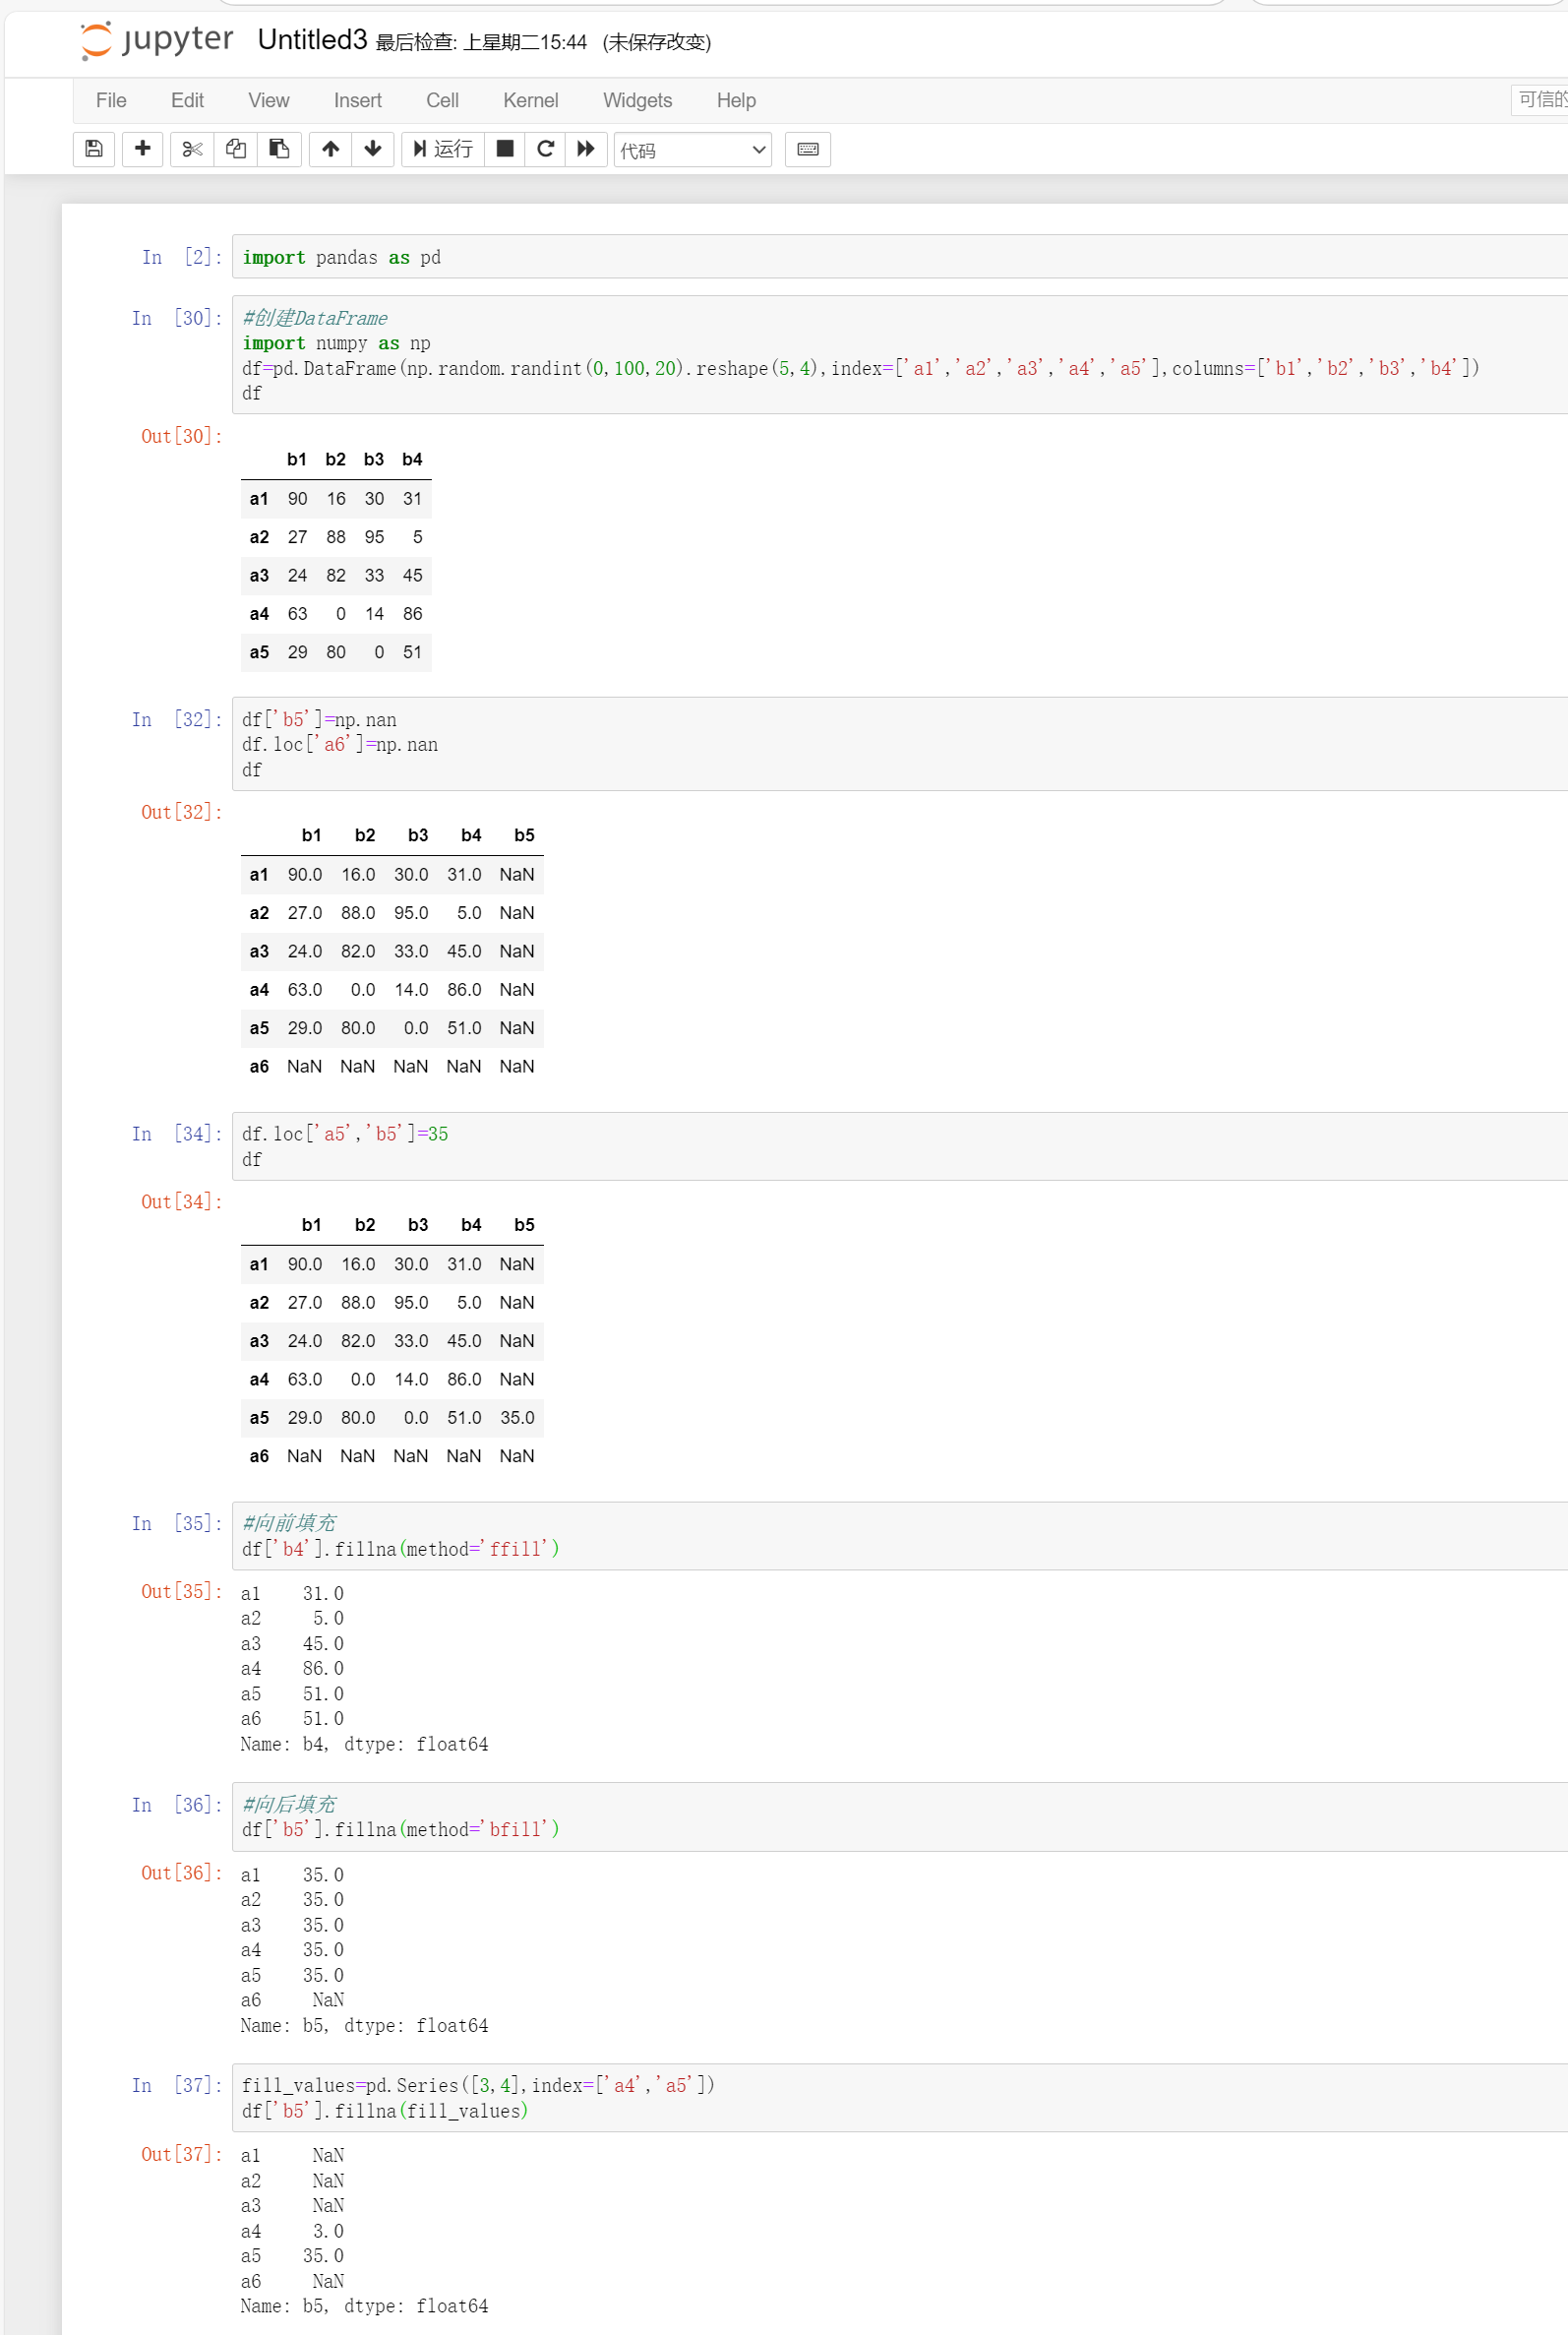Restart kernel and rerun all fast-forward icon

click(x=586, y=149)
